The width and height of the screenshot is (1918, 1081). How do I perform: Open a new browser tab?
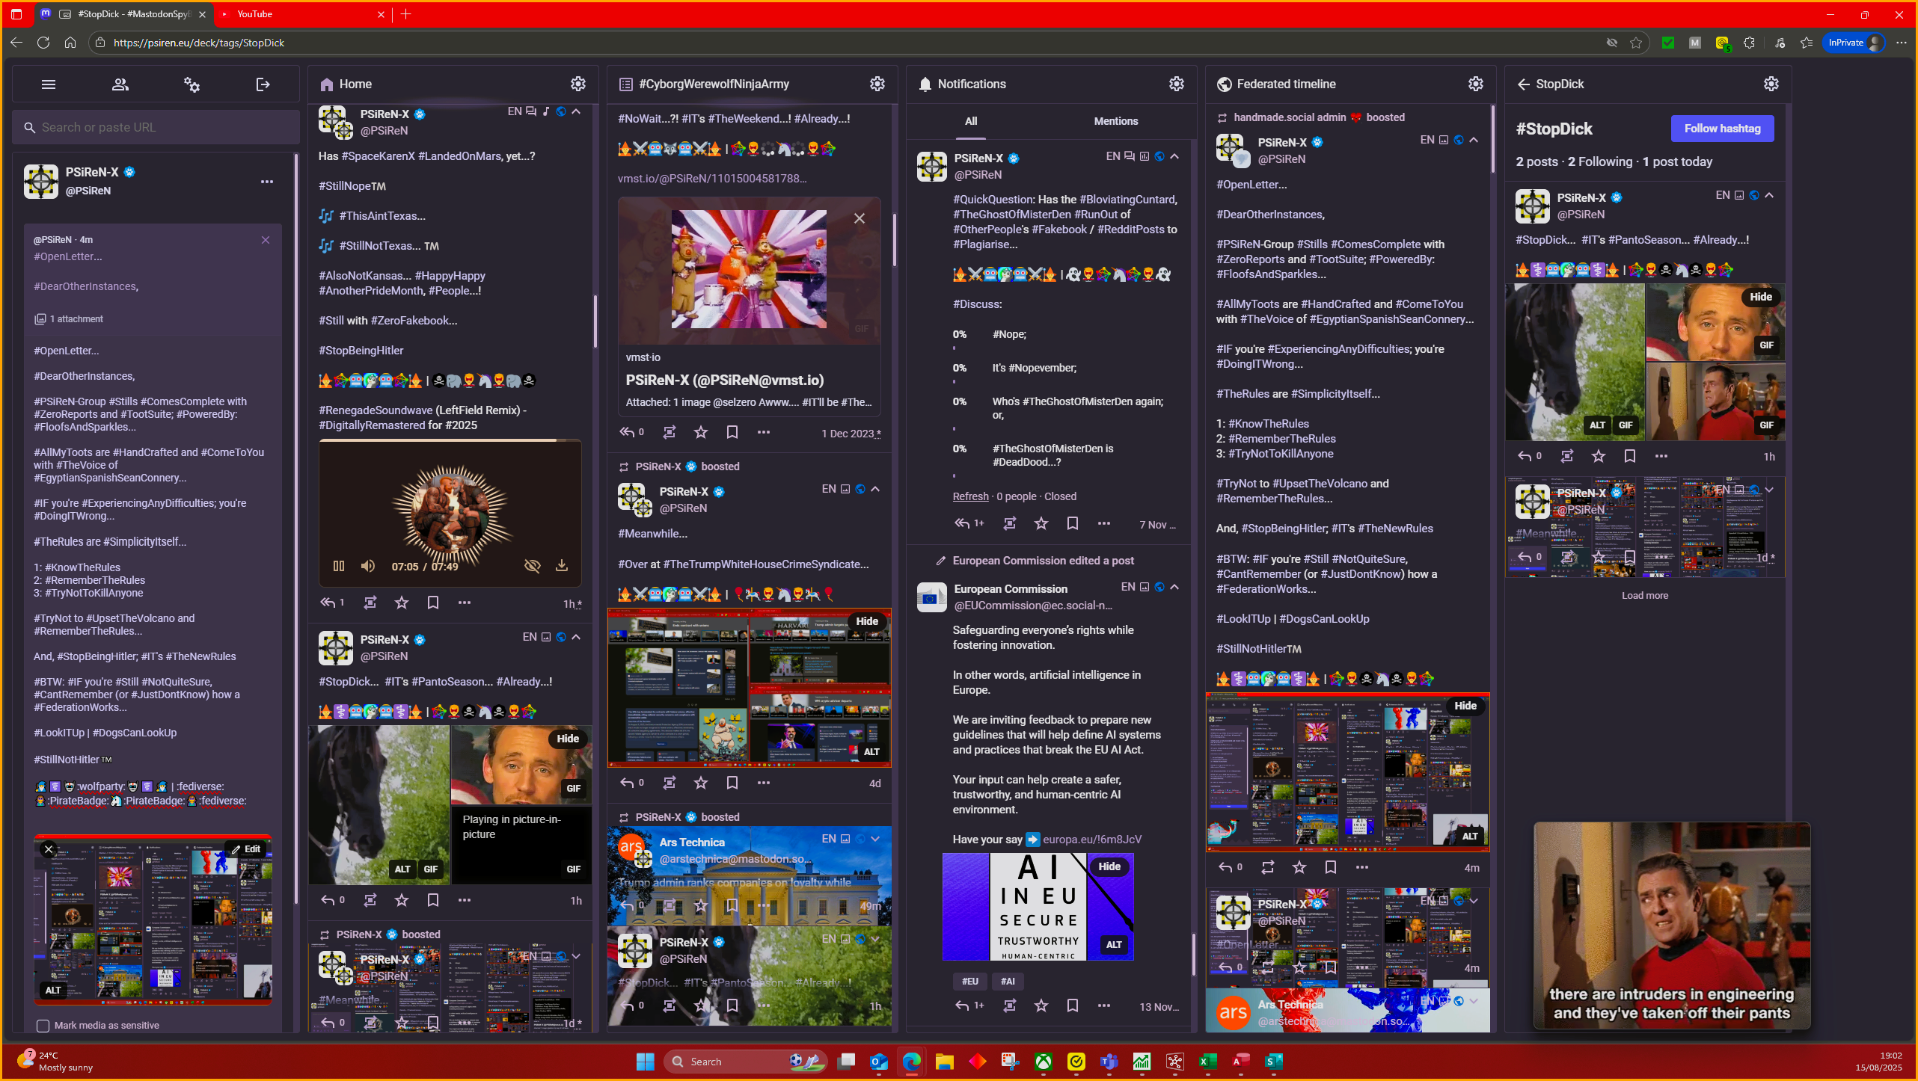(x=406, y=14)
